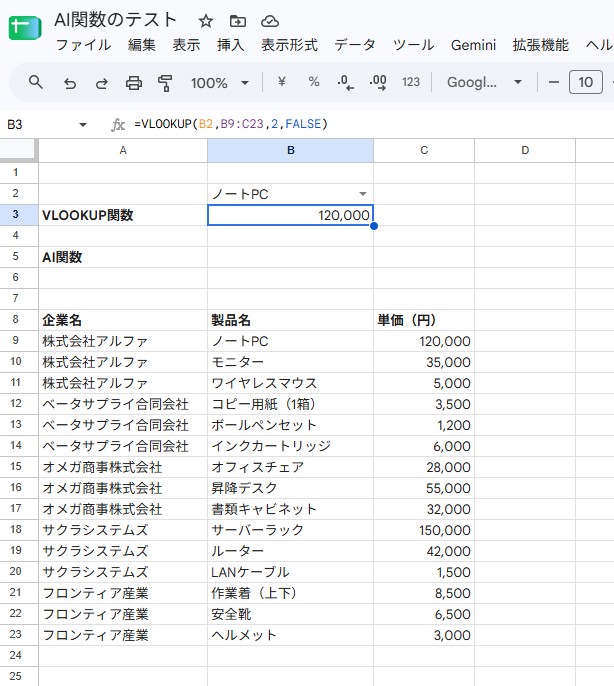
Task: Select column D header
Action: point(525,150)
